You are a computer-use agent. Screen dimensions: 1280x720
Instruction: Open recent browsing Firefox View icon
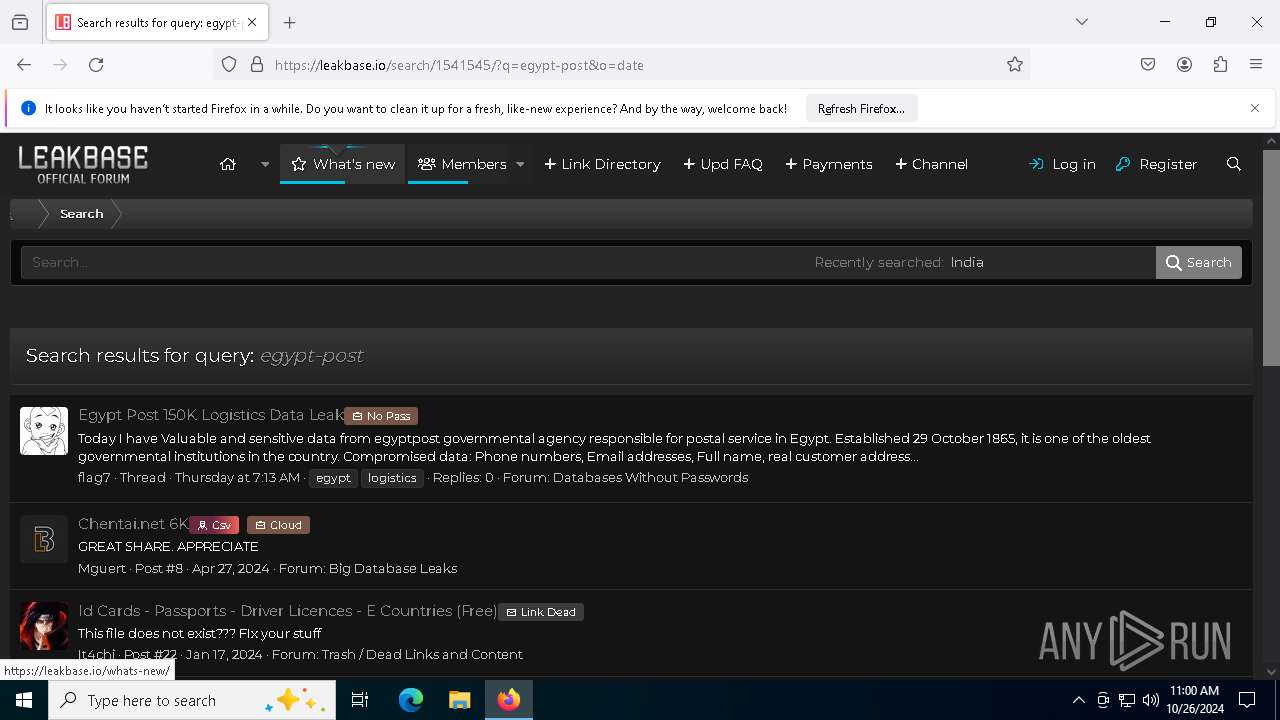click(20, 22)
